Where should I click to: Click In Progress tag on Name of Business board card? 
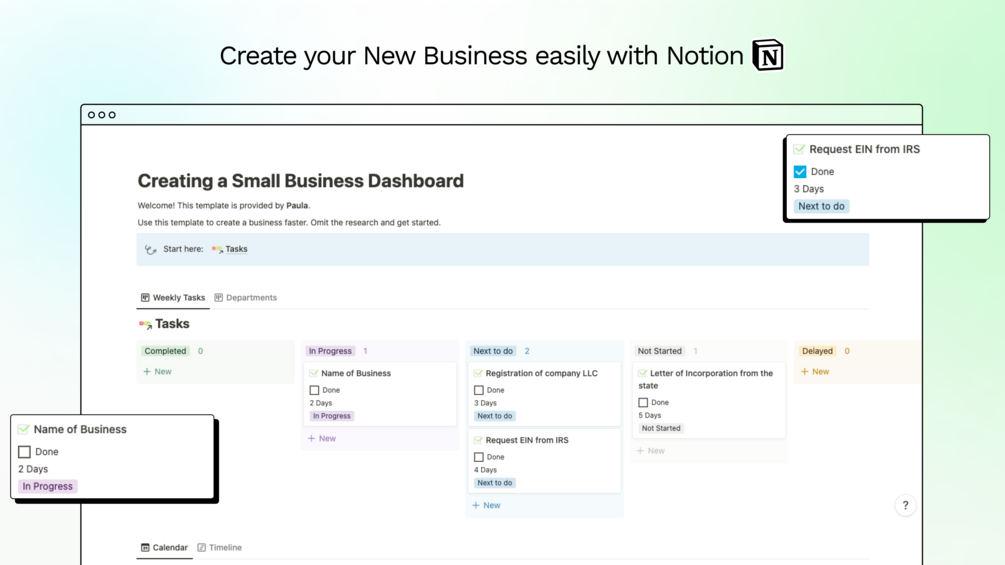(x=331, y=416)
